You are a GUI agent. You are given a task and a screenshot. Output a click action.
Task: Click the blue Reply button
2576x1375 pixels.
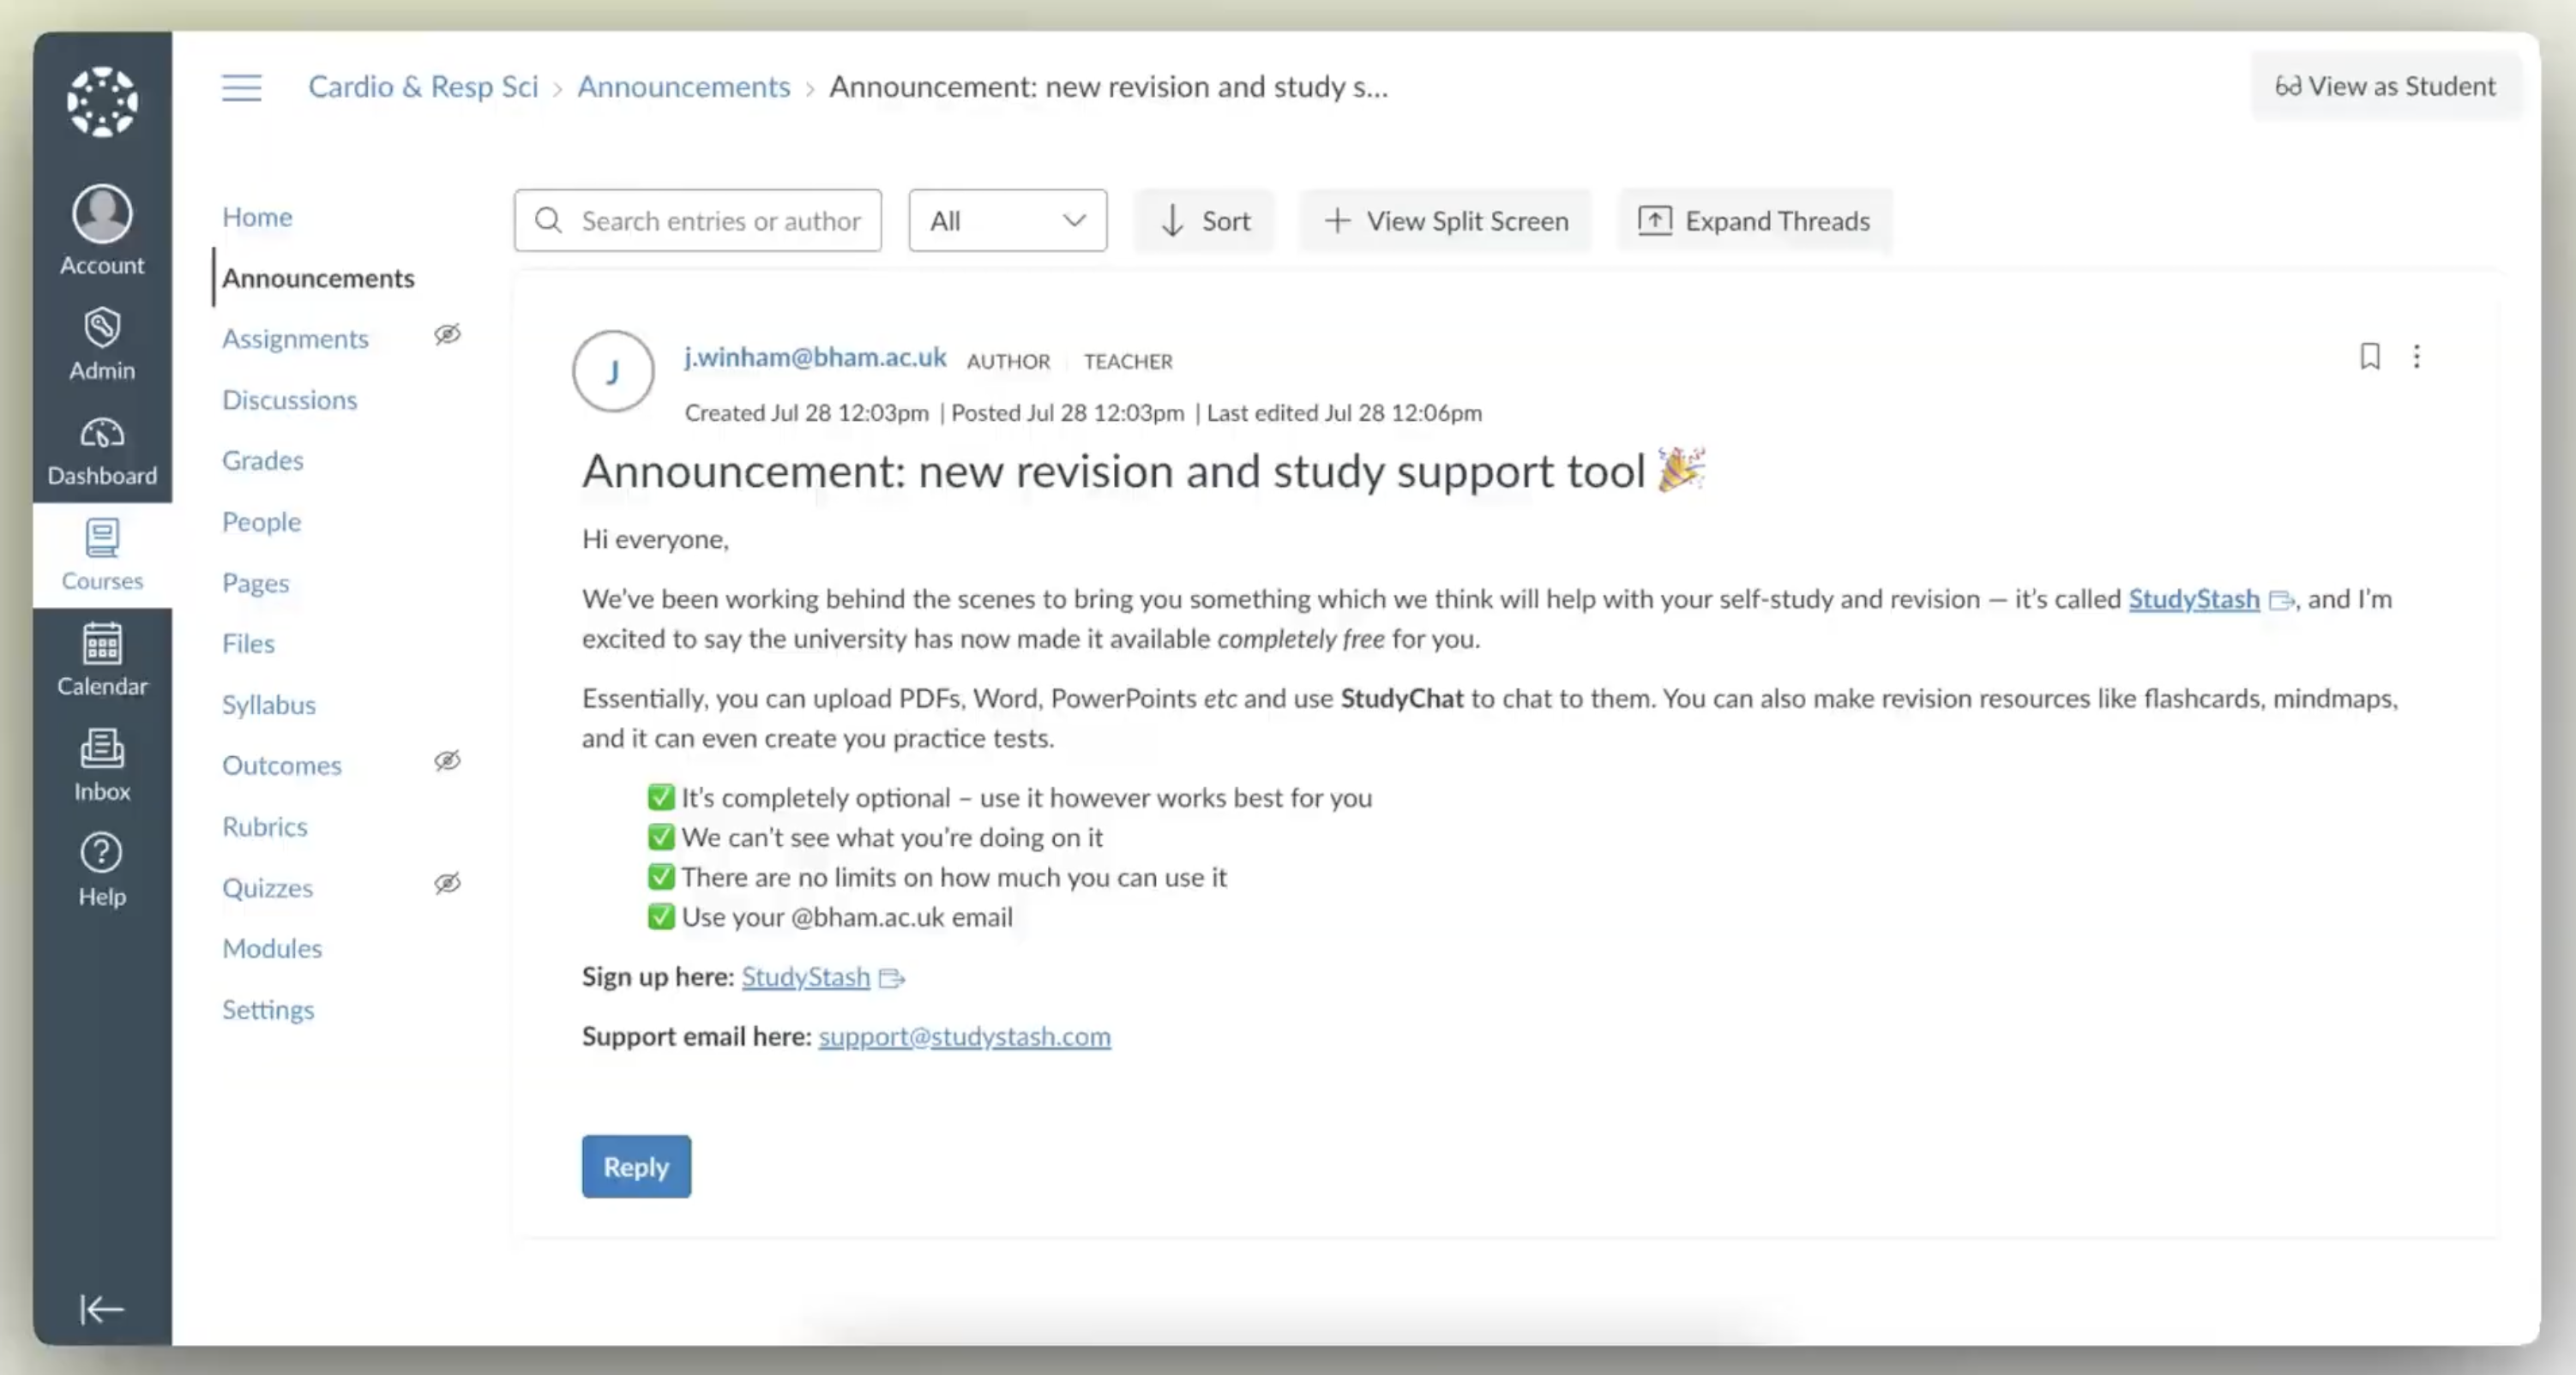pyautogui.click(x=636, y=1166)
